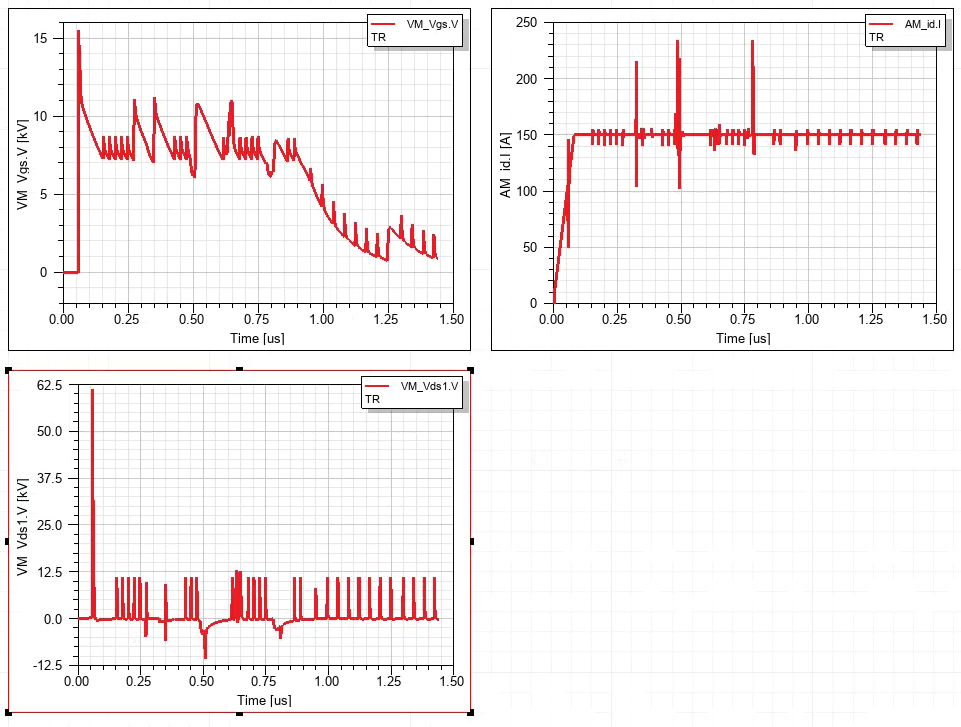The width and height of the screenshot is (961, 727).
Task: Click the TR label in the VM_Vds1.V legend
Action: [x=372, y=399]
